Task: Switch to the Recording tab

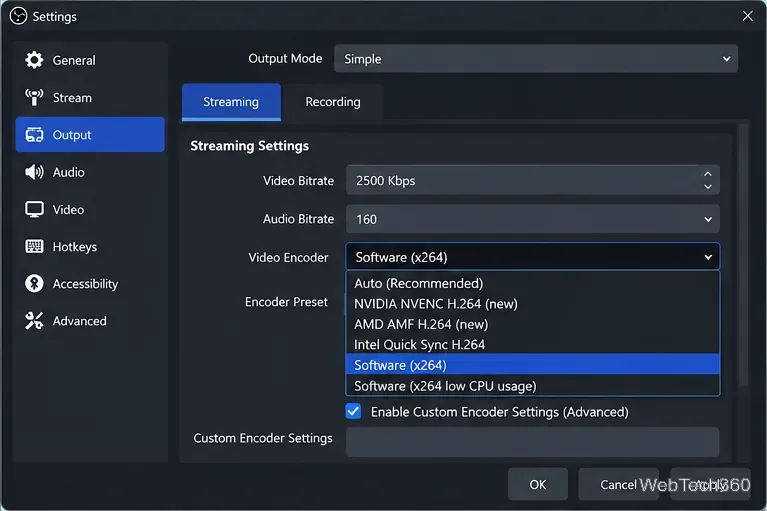Action: click(333, 102)
